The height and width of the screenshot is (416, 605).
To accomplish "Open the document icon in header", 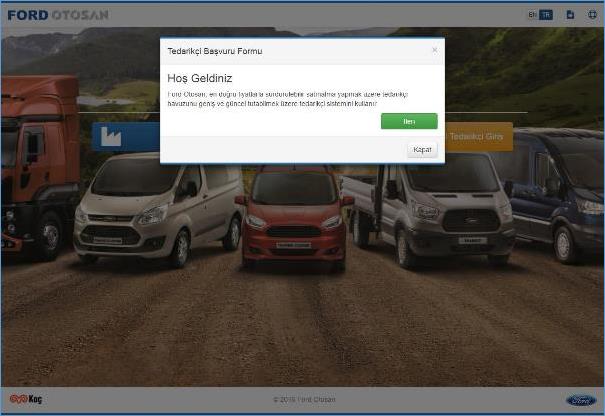I will pos(570,15).
